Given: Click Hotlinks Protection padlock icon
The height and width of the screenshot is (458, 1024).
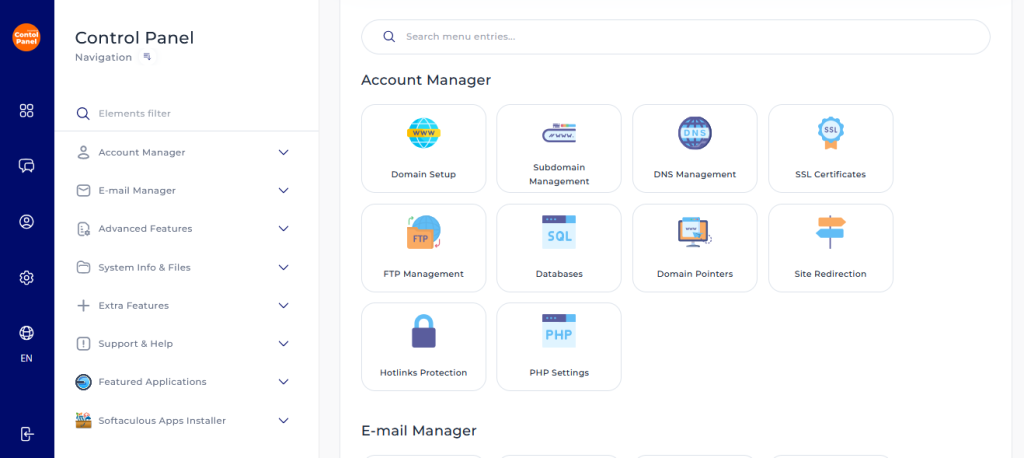Looking at the screenshot, I should point(423,331).
